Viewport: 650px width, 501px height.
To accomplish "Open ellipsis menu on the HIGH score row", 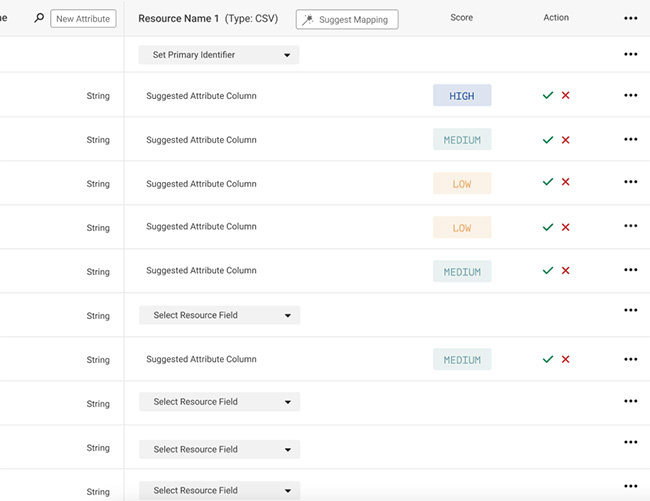I will coord(631,95).
